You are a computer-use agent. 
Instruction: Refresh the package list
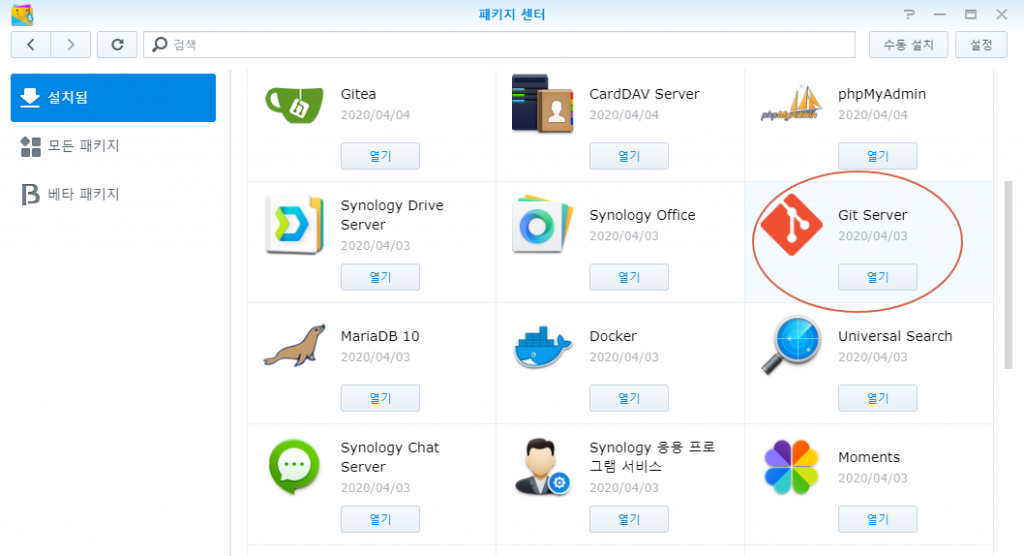[117, 44]
